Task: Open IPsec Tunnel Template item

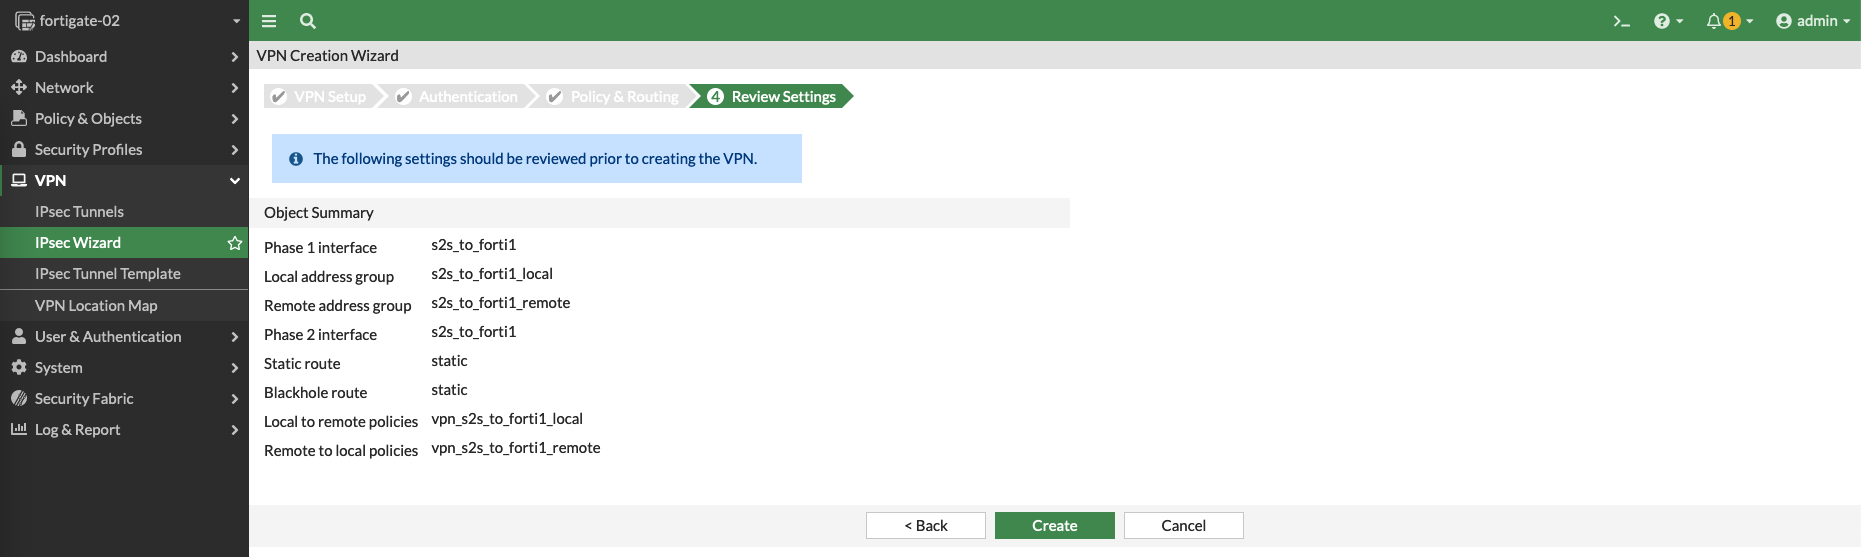Action: coord(108,274)
